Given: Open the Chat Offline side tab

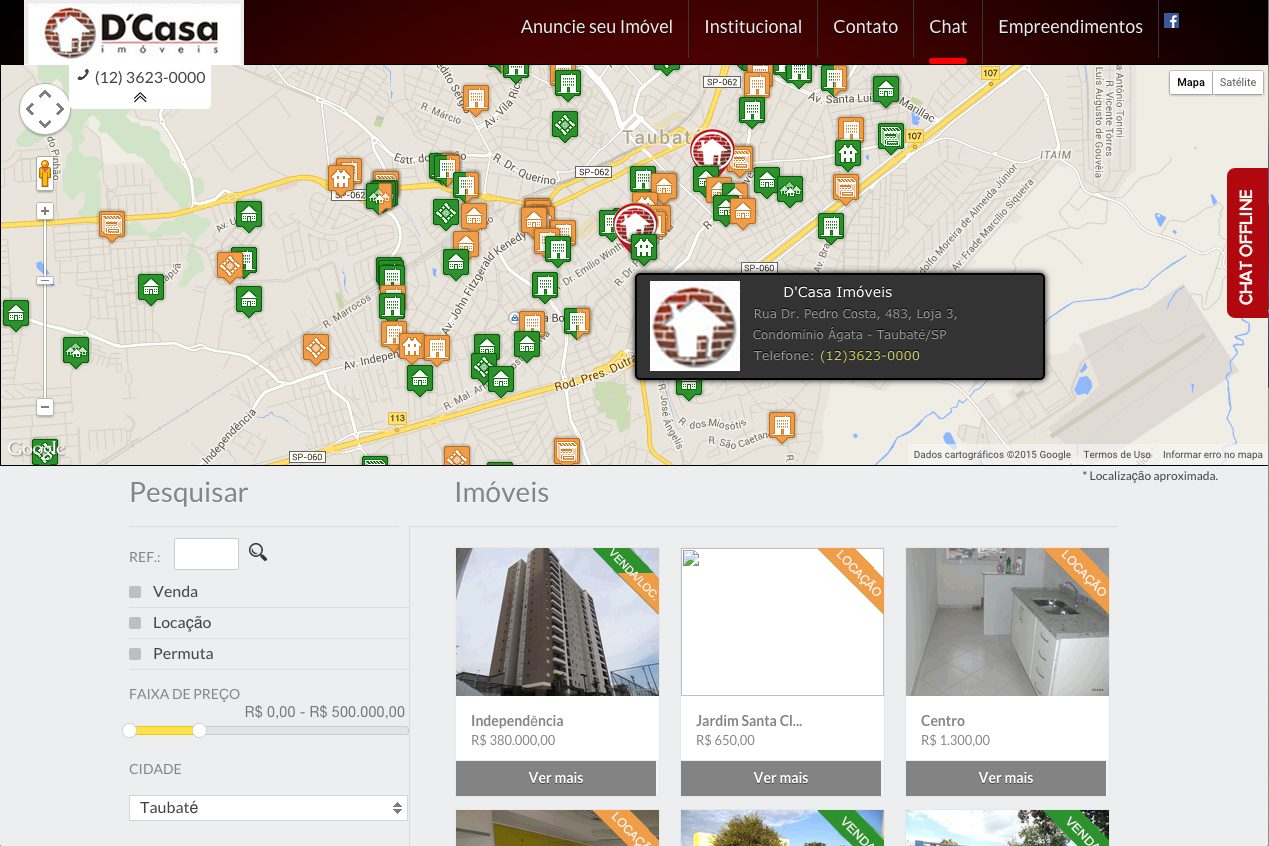Looking at the screenshot, I should (x=1248, y=243).
